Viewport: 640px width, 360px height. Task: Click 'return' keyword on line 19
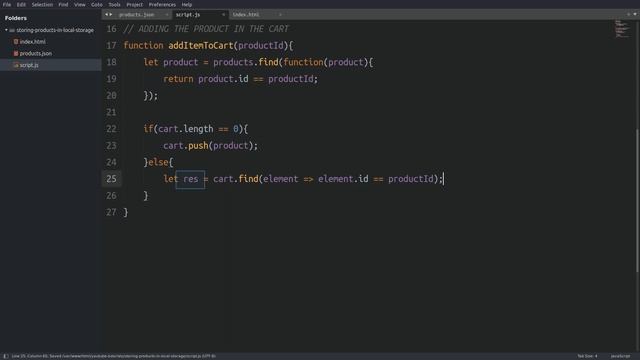(x=178, y=79)
